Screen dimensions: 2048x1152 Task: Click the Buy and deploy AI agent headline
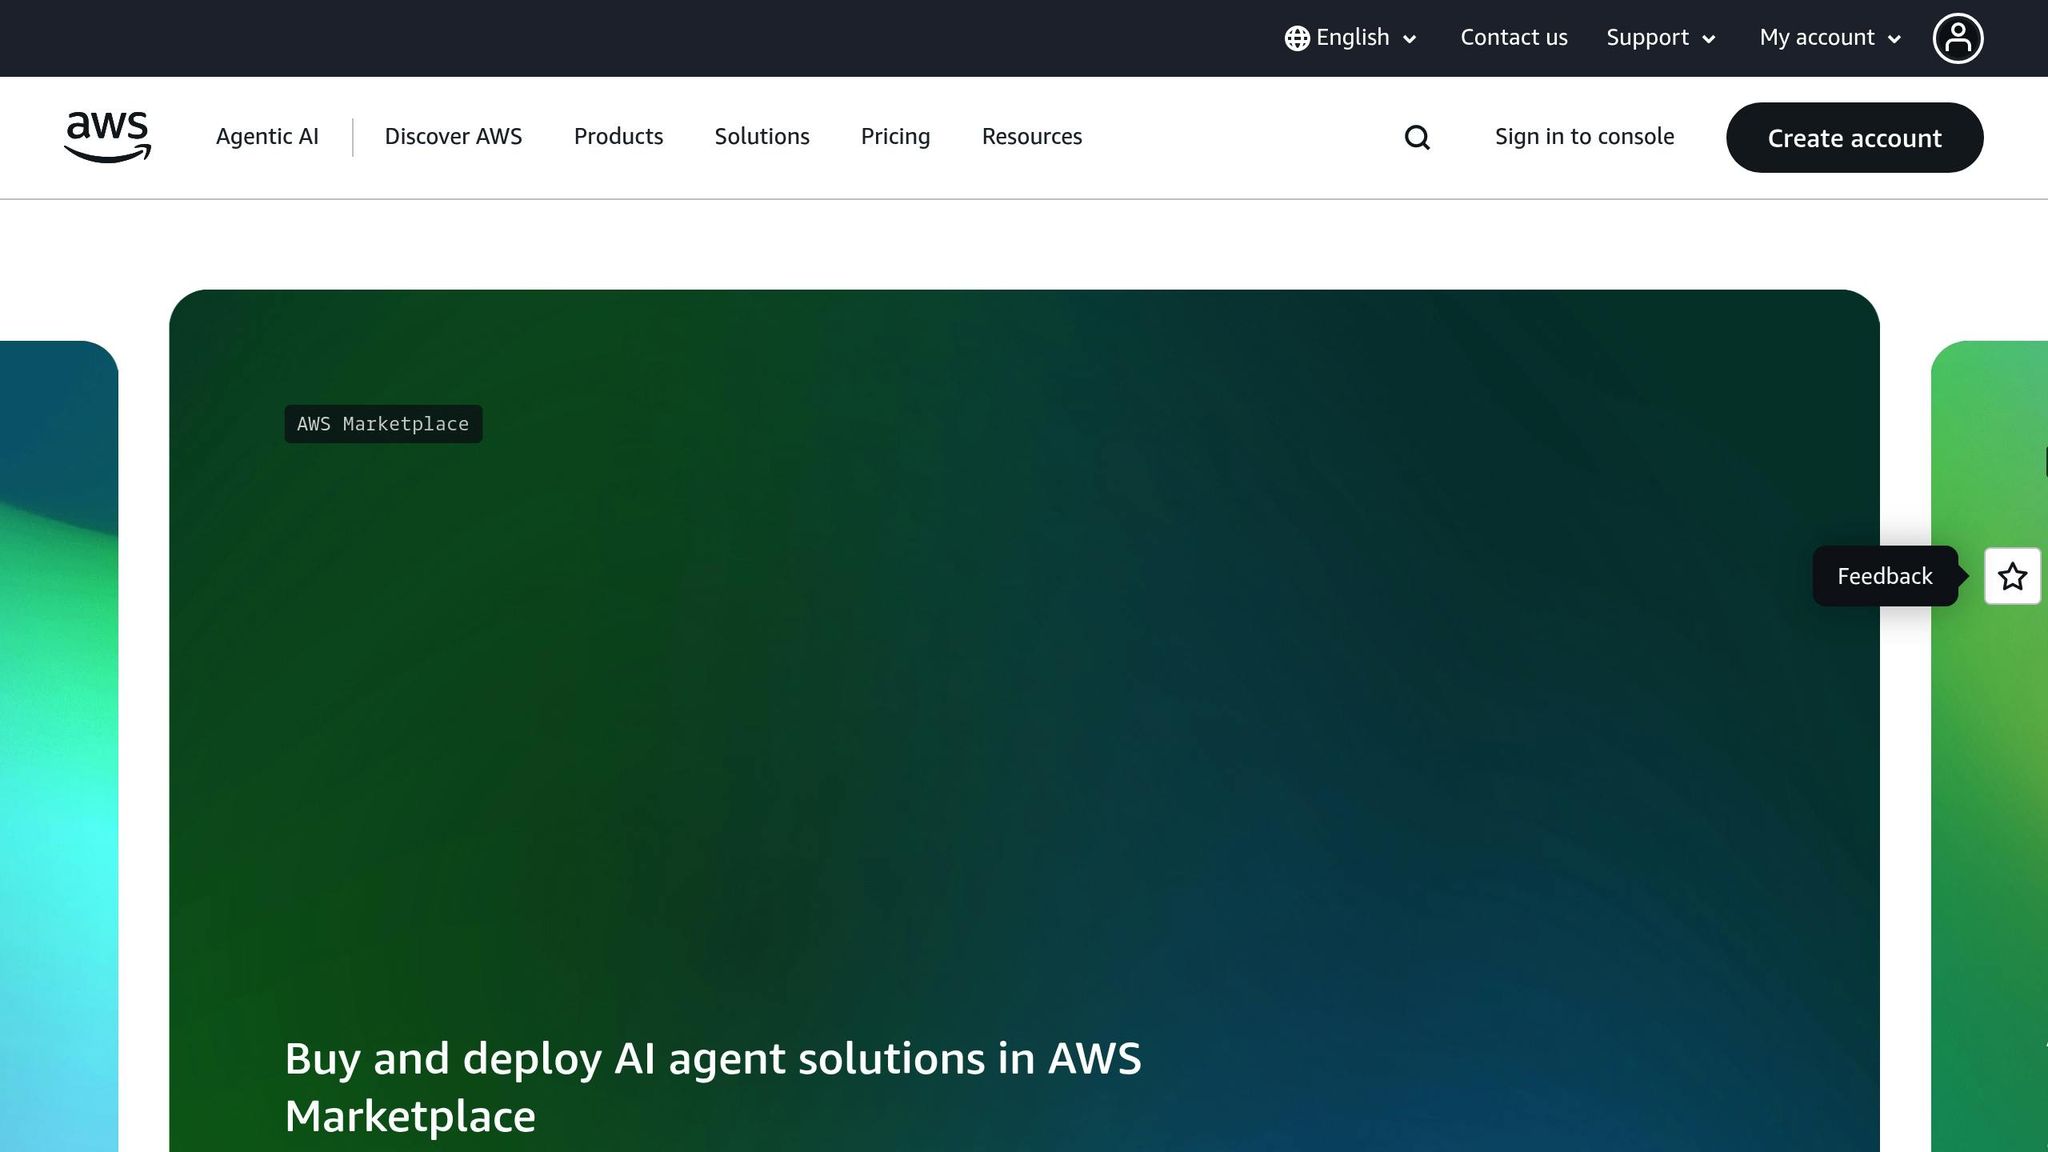713,1087
